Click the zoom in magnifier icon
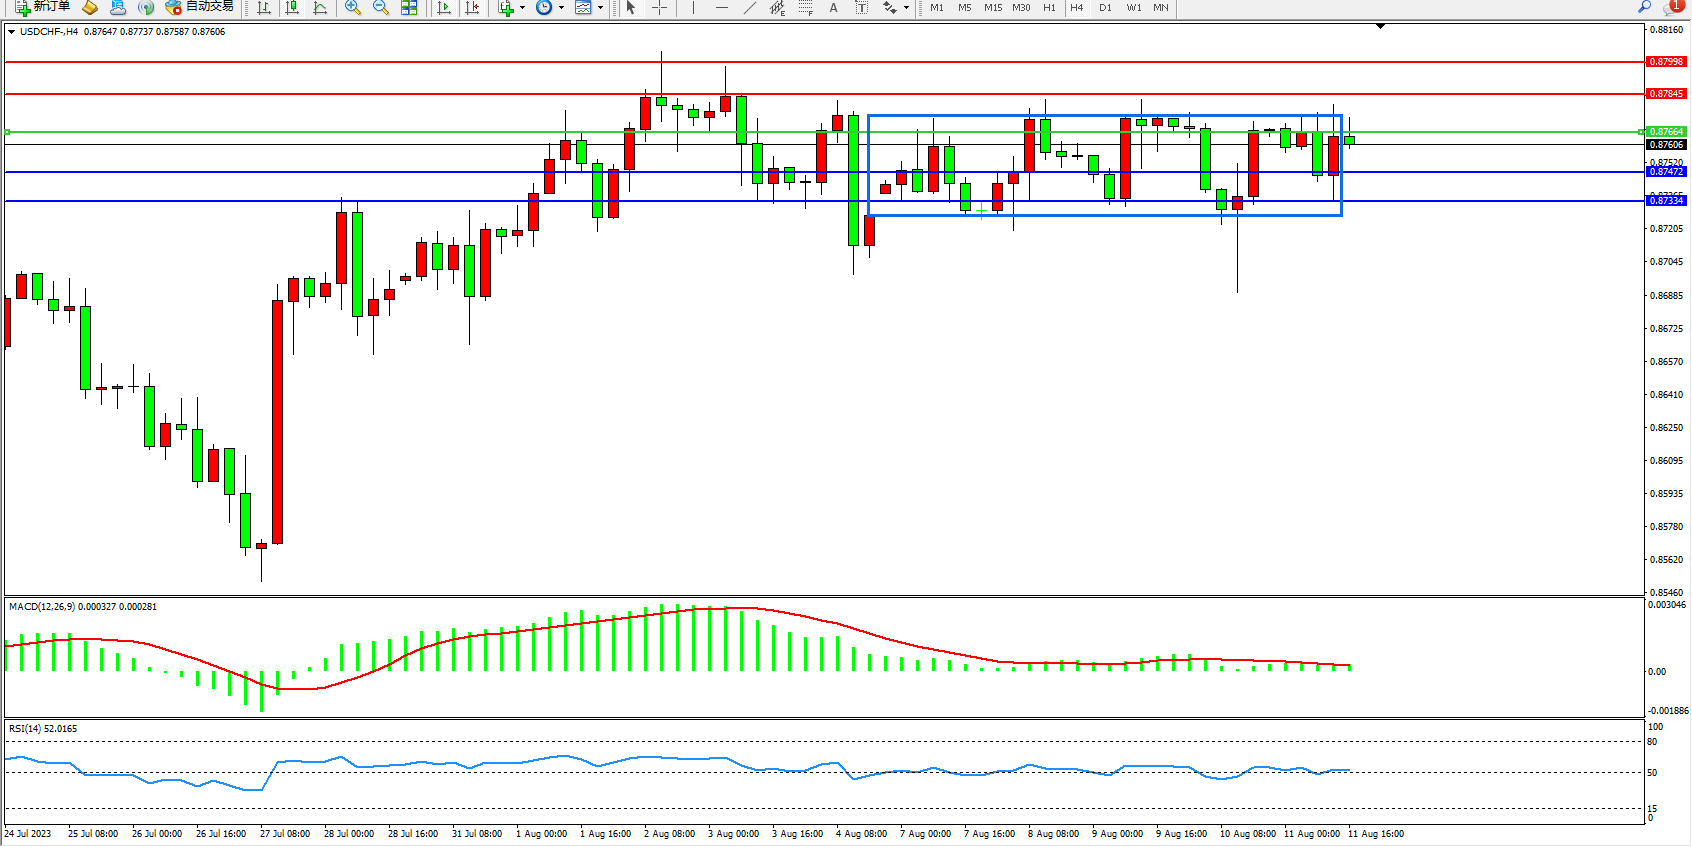1692x847 pixels. (x=352, y=8)
